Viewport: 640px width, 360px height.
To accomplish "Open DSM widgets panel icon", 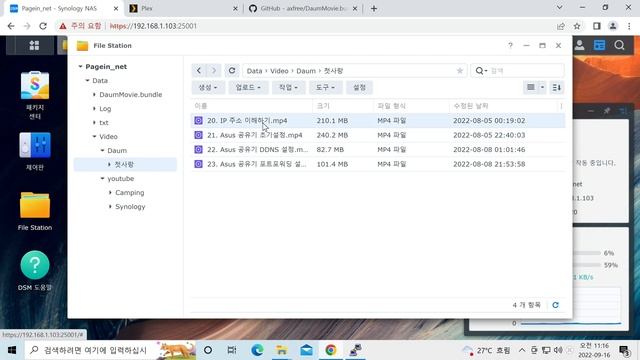I will click(599, 45).
